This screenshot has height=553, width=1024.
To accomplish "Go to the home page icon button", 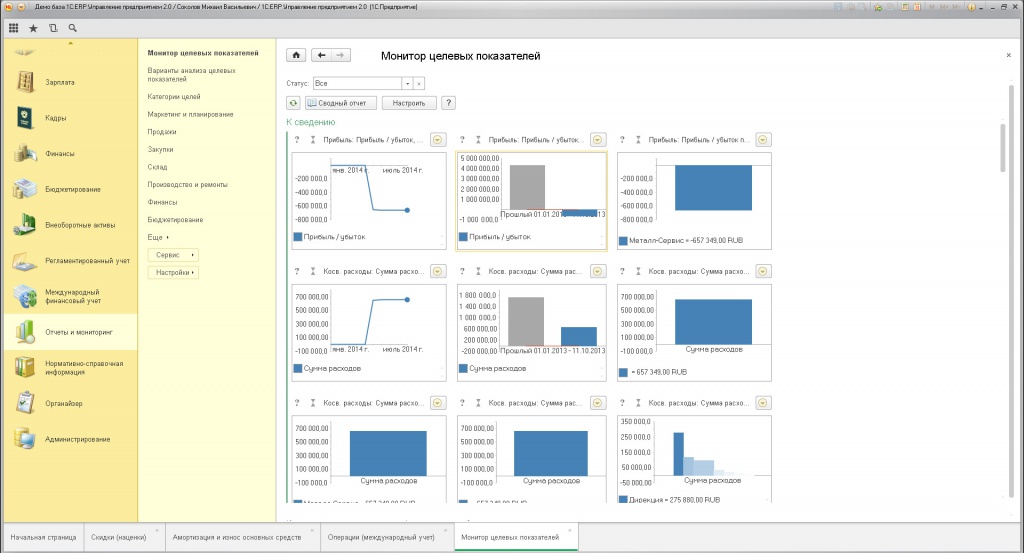I will tap(296, 55).
